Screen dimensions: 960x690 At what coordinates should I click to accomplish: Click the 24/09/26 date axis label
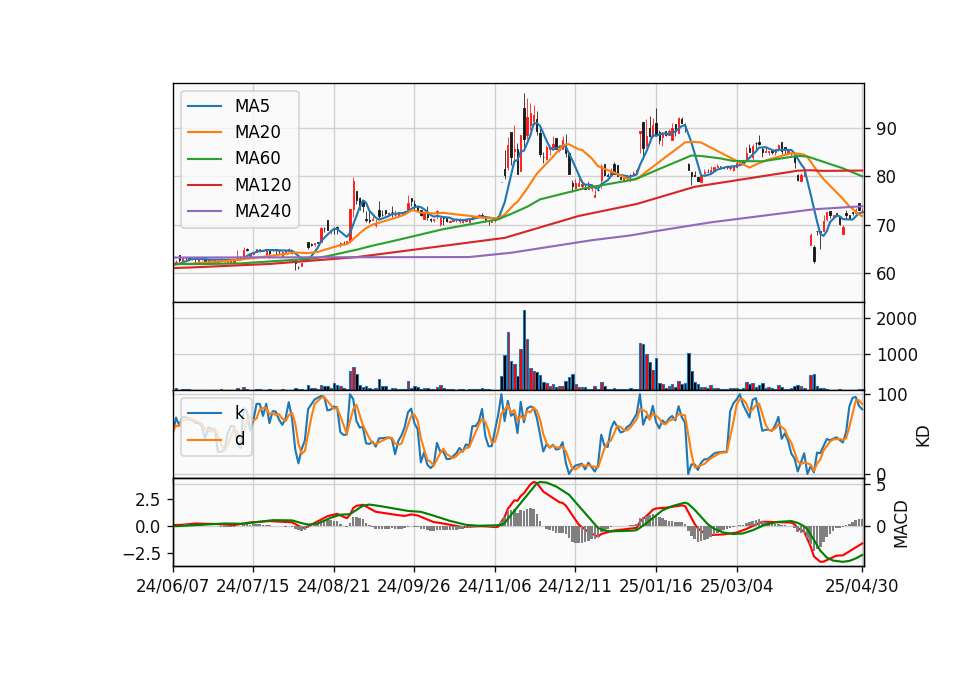[413, 586]
